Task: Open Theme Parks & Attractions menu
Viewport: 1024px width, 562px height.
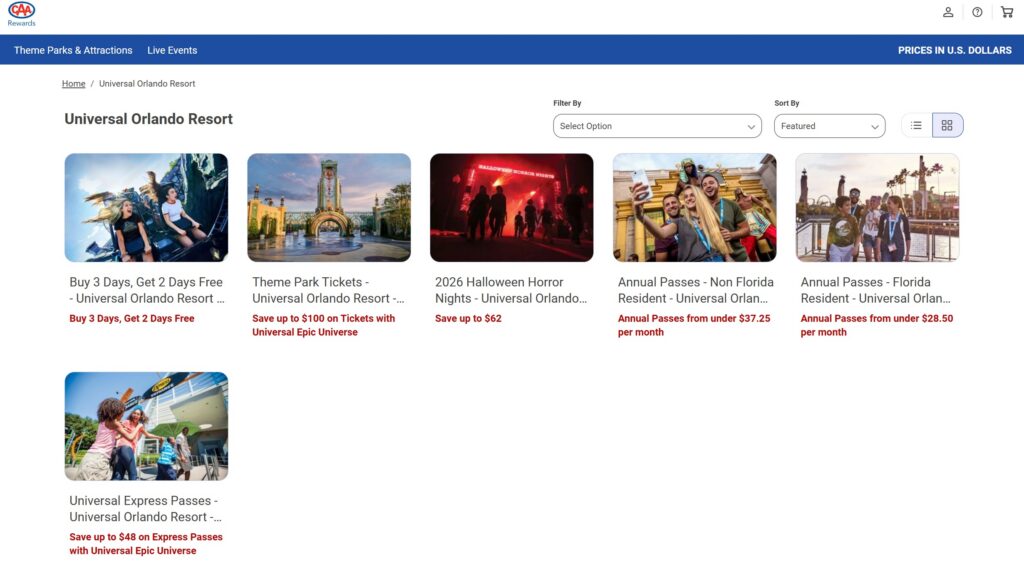Action: coord(73,50)
